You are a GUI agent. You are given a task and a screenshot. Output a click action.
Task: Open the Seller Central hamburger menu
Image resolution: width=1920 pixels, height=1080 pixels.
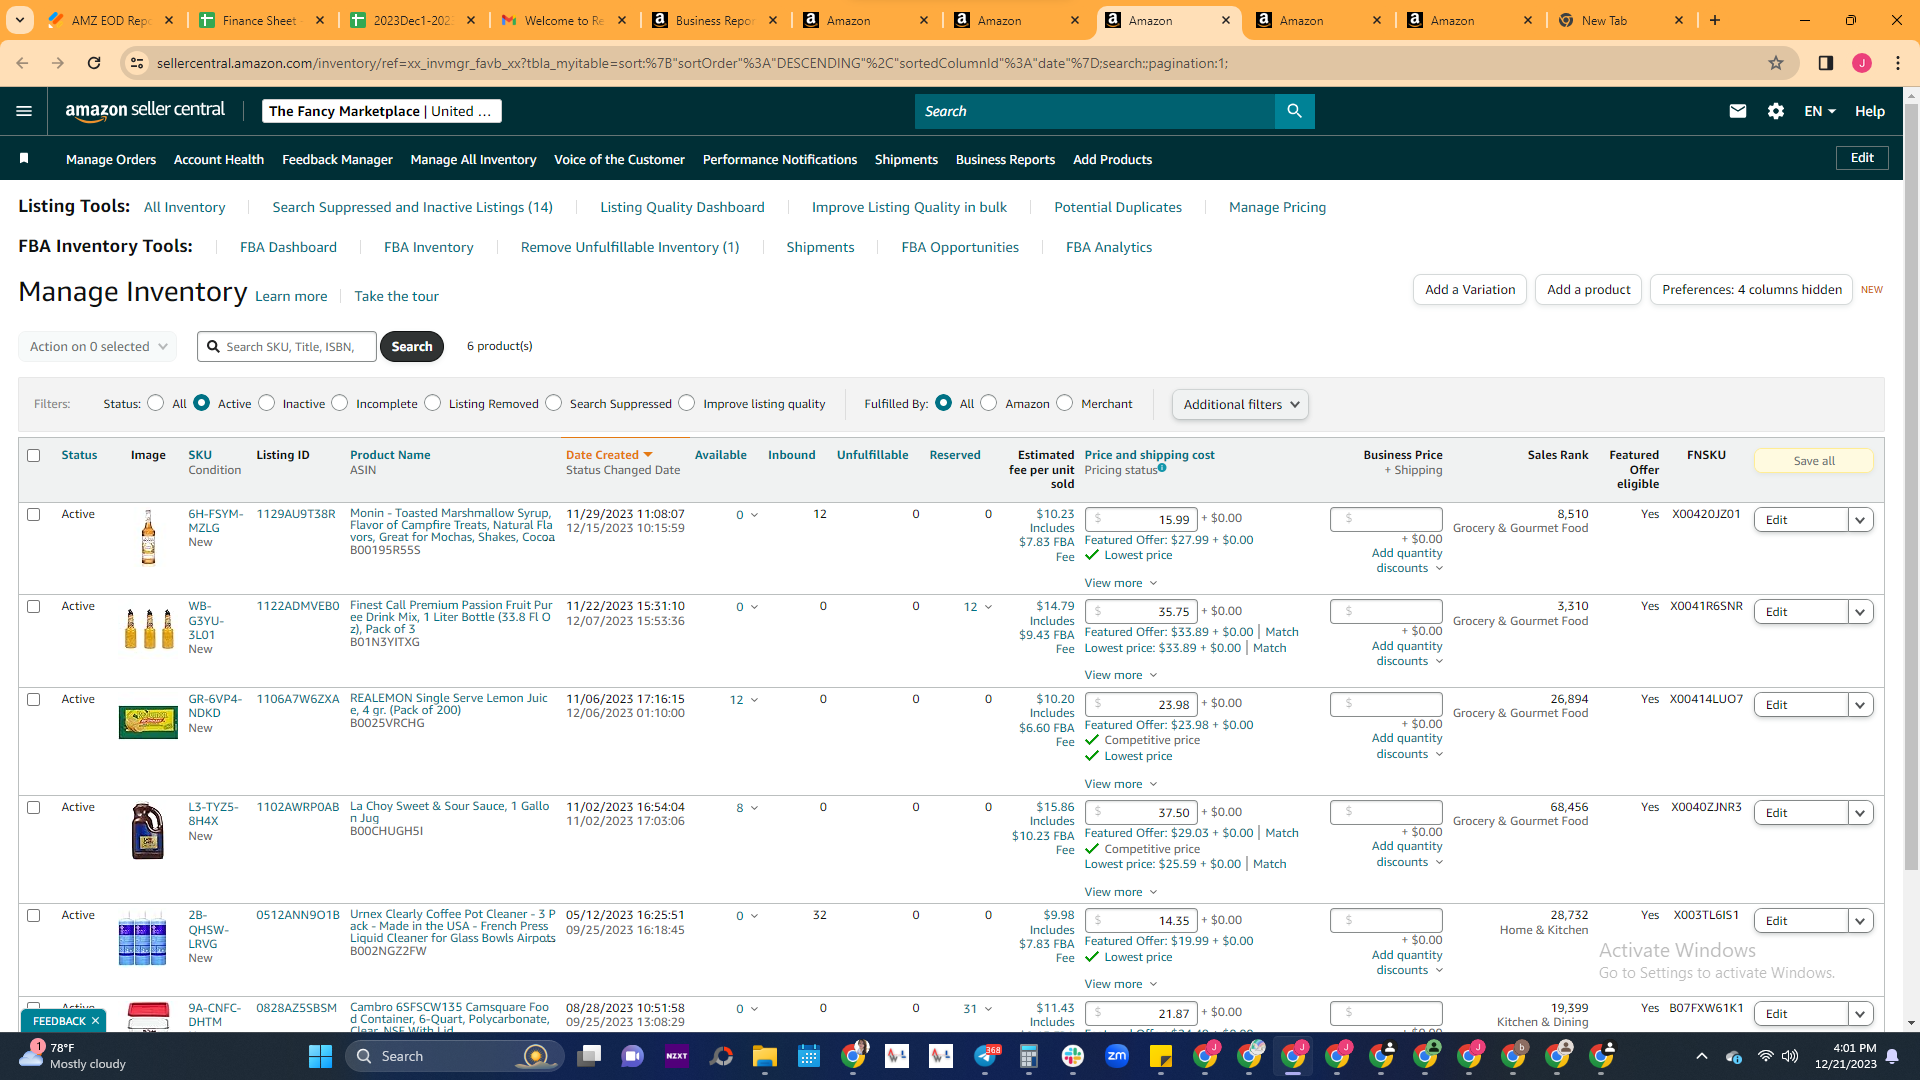pos(24,111)
